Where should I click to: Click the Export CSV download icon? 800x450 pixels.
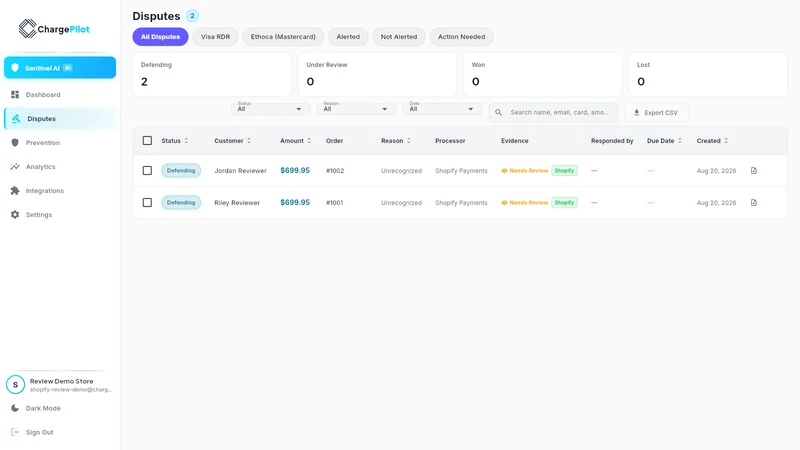coord(637,112)
